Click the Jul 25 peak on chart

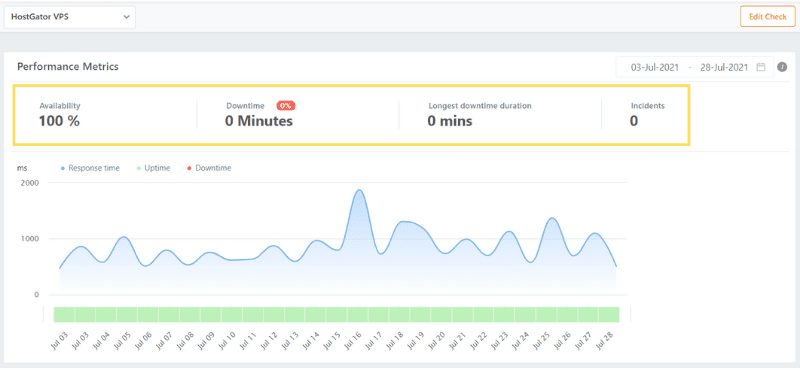click(x=552, y=218)
